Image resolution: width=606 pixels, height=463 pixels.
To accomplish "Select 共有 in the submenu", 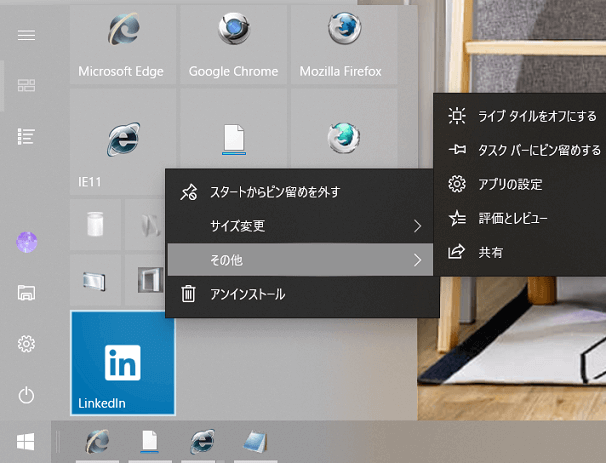I will pyautogui.click(x=521, y=252).
